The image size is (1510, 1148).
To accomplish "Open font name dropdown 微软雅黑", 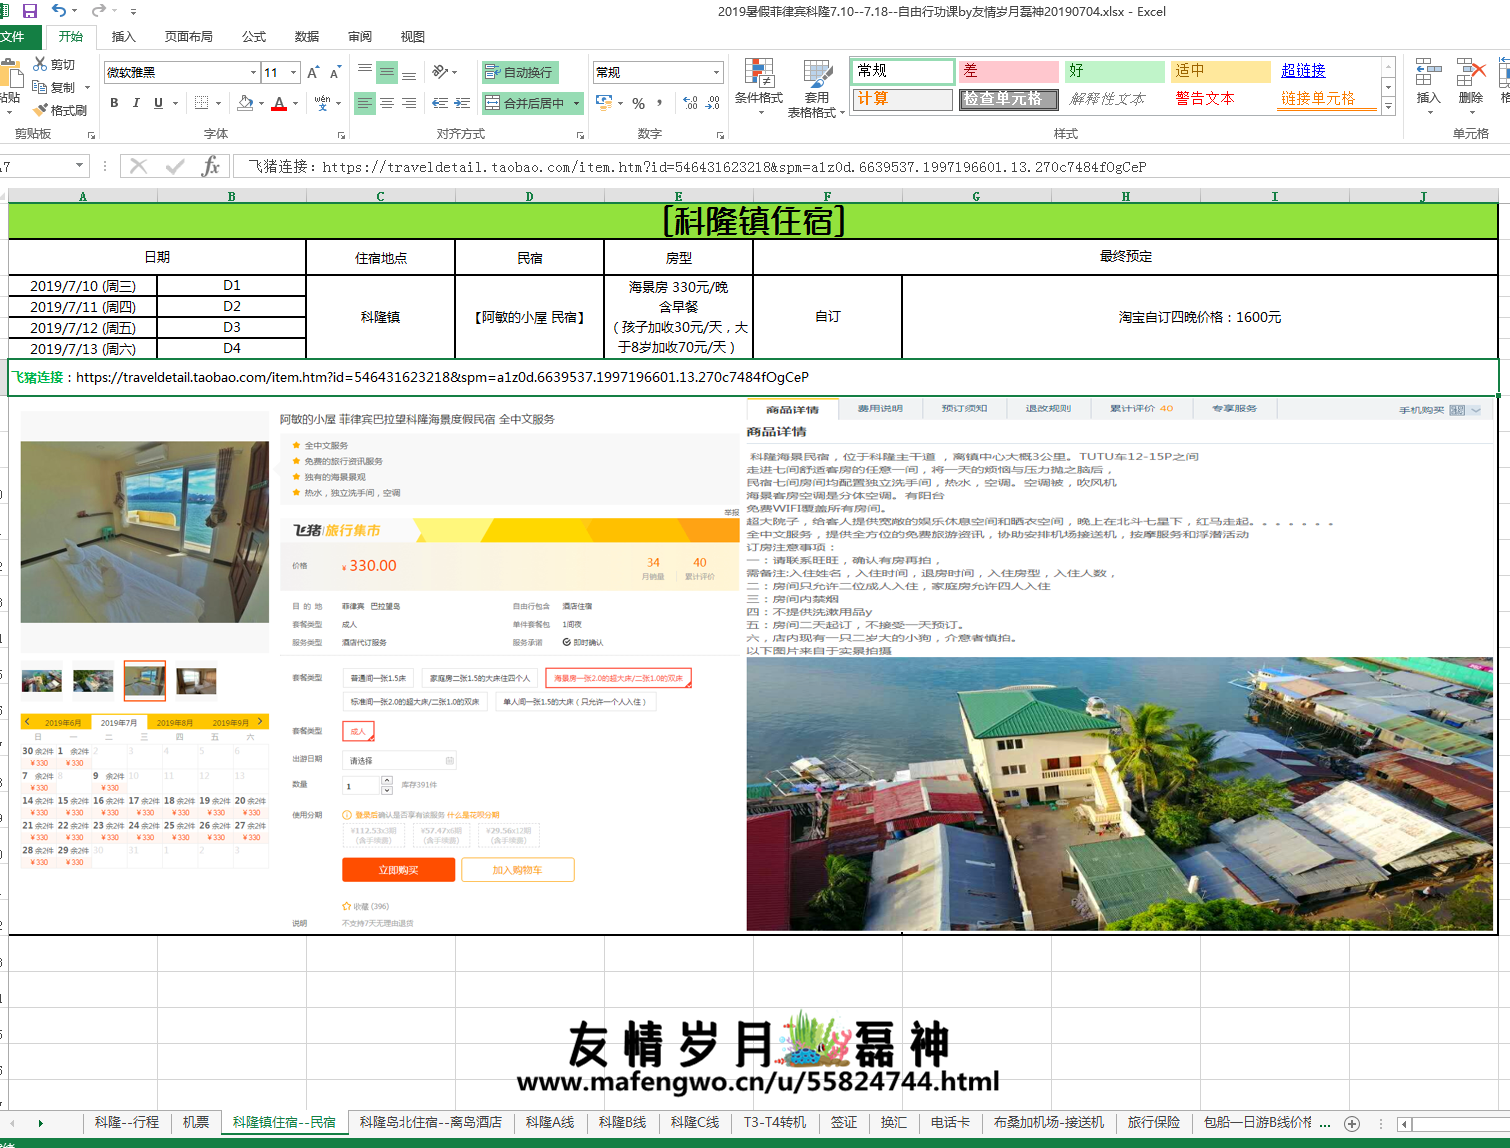I will 253,72.
